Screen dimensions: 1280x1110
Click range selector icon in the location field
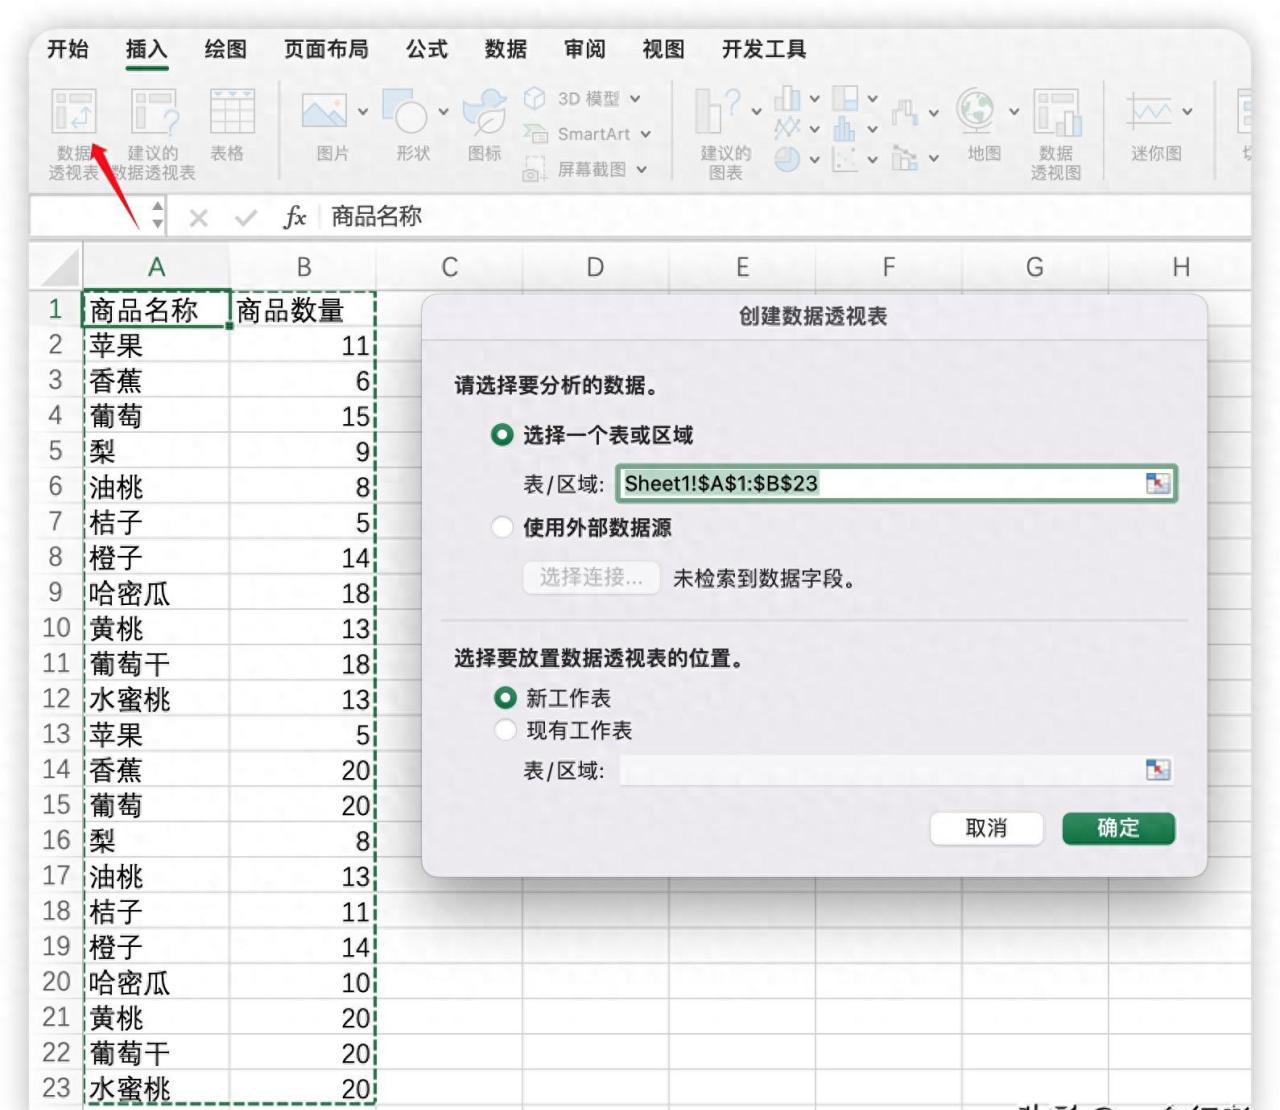click(1157, 770)
